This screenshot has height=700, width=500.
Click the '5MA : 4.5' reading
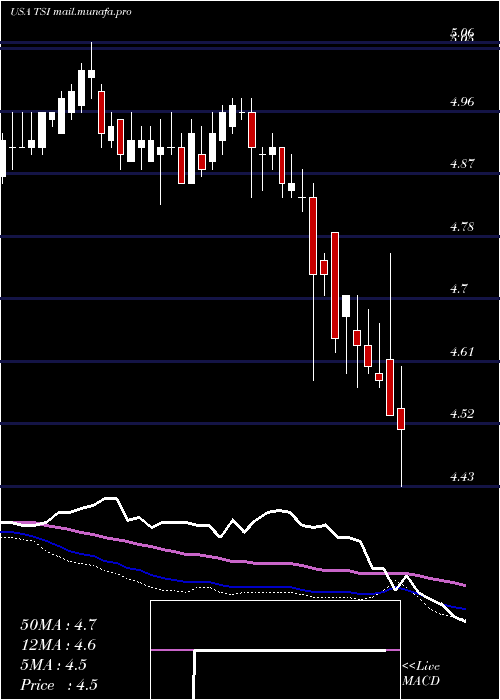[x=54, y=665]
